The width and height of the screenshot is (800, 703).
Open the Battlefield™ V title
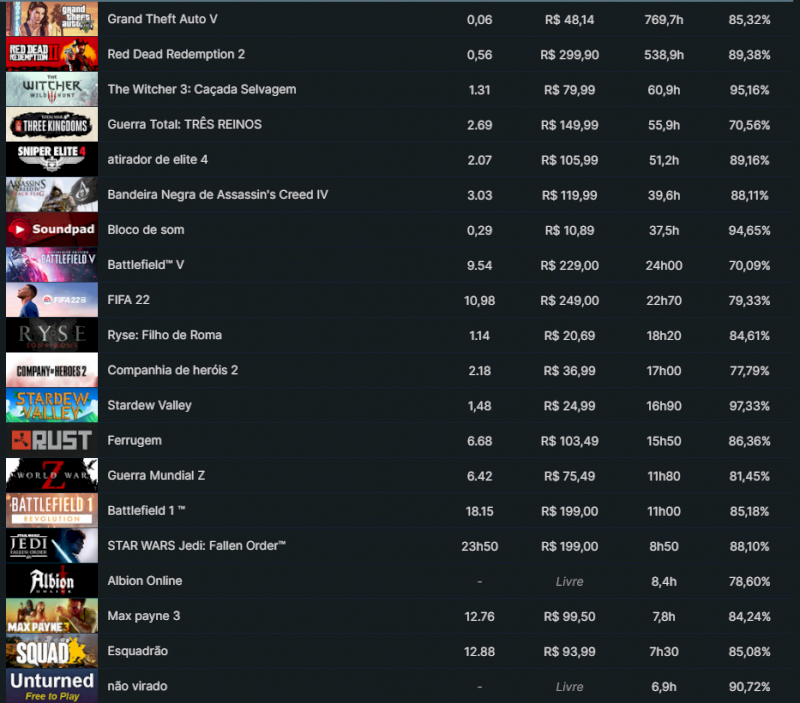(146, 265)
